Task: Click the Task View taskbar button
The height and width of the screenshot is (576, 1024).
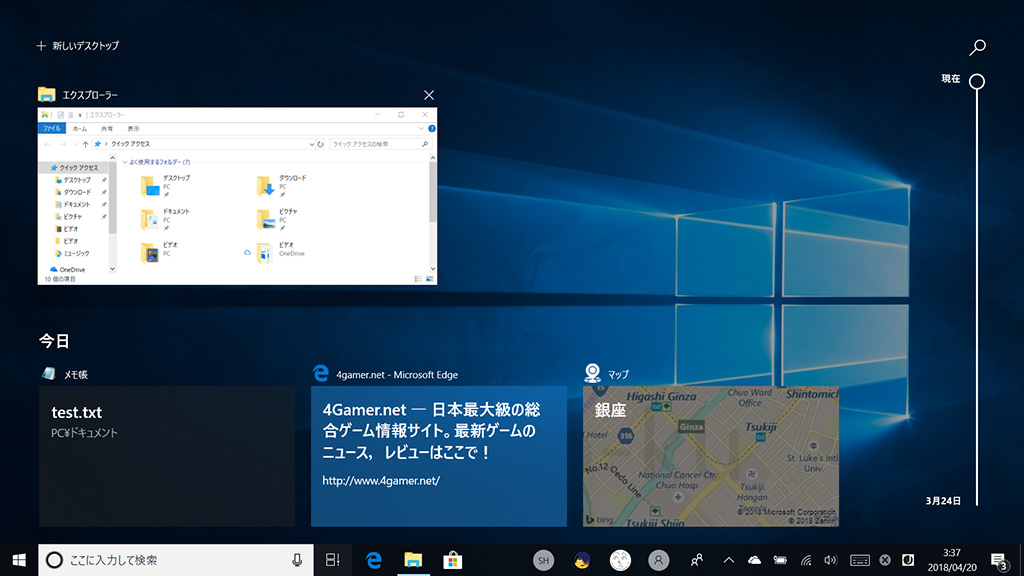Action: pyautogui.click(x=333, y=560)
